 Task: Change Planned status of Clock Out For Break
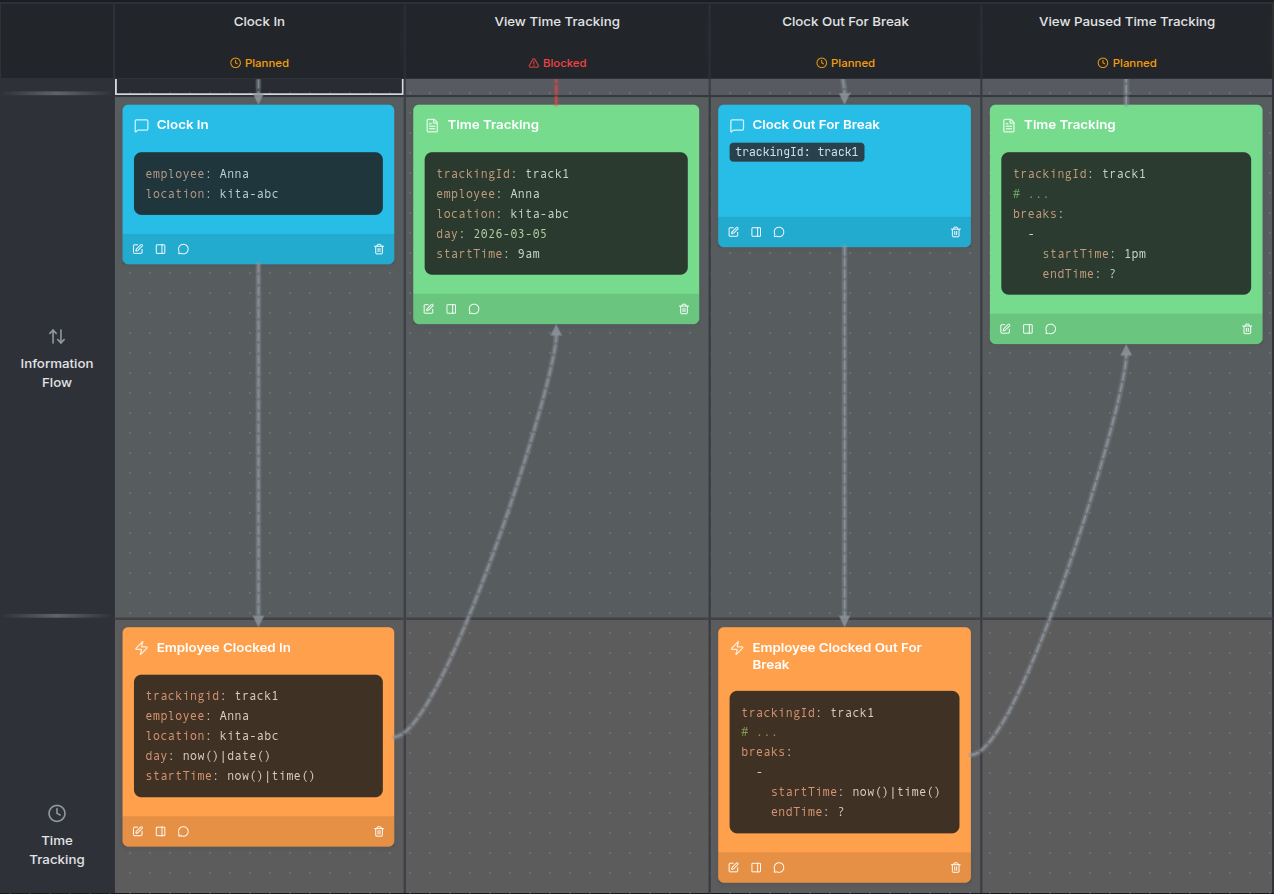click(845, 63)
